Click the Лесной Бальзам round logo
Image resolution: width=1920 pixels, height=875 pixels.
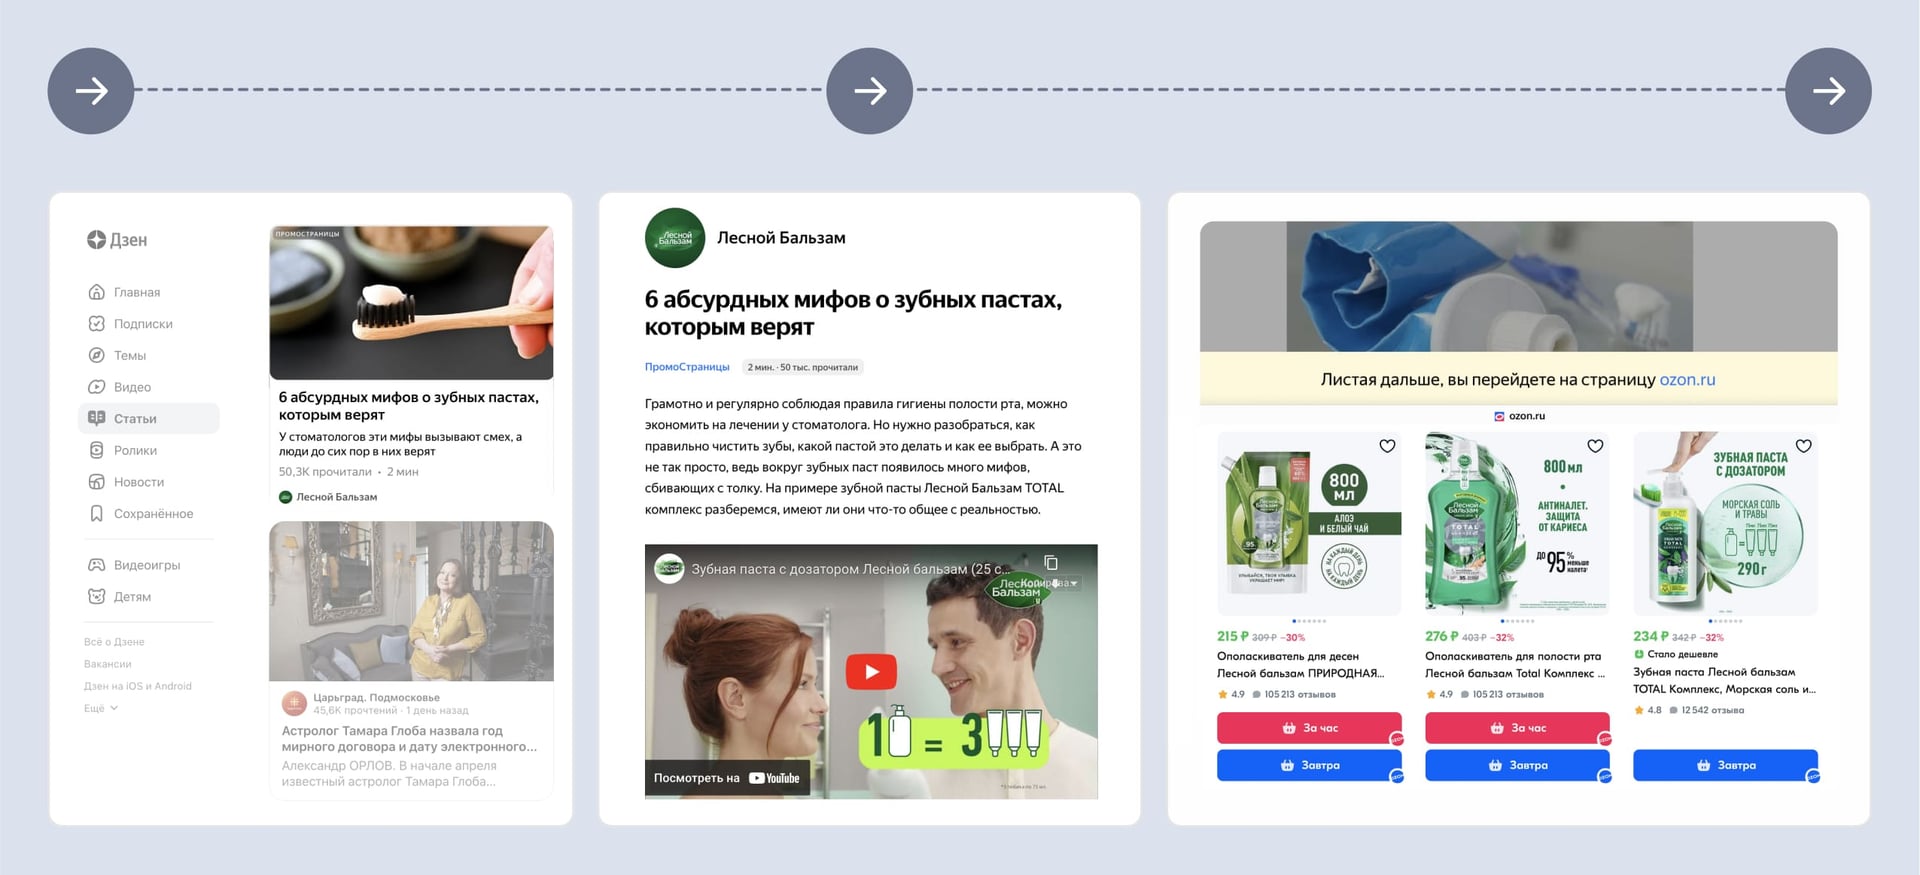[675, 238]
